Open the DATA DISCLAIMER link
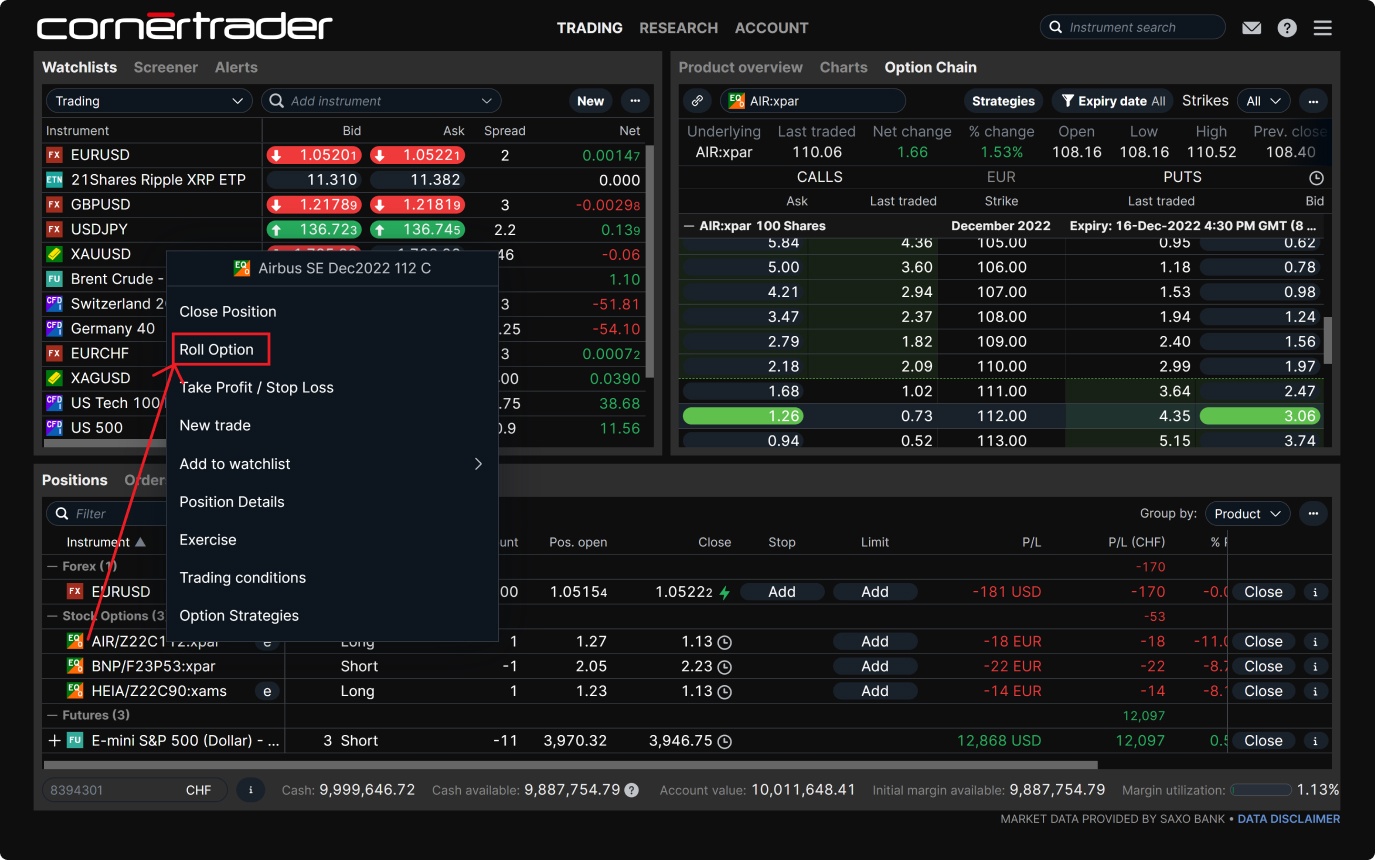1375x860 pixels. (1289, 819)
